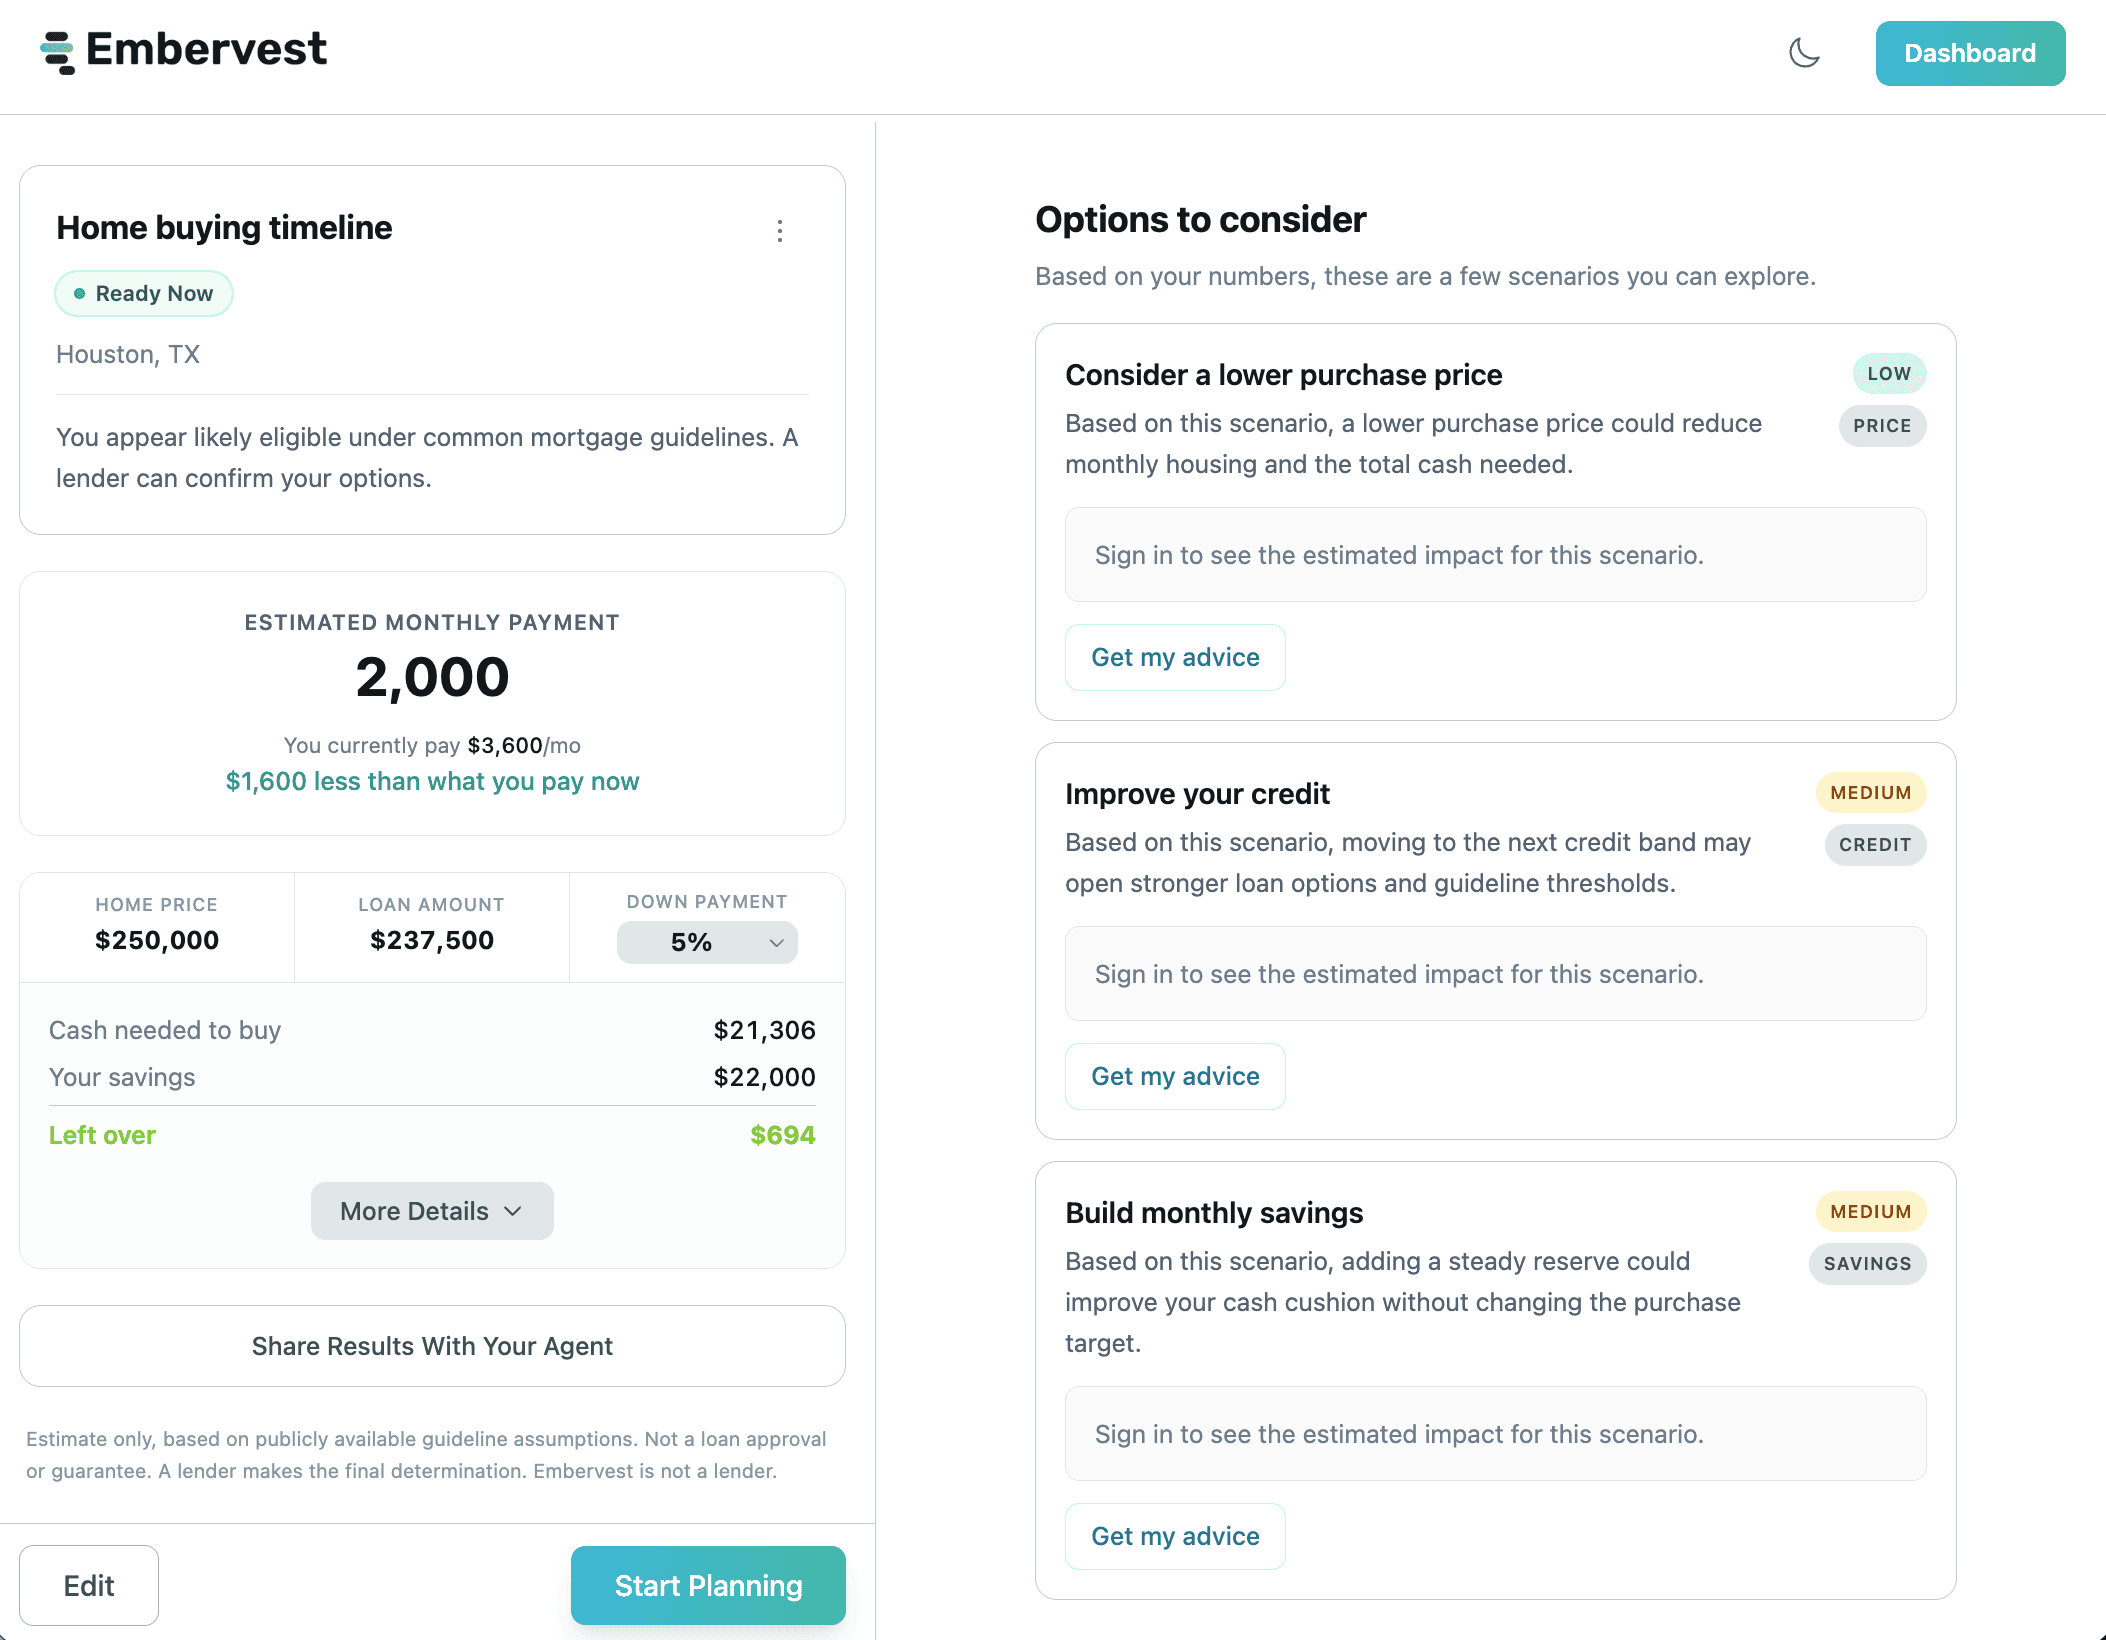This screenshot has height=1640, width=2106.
Task: Click the SAVINGS category tag
Action: pos(1867,1264)
